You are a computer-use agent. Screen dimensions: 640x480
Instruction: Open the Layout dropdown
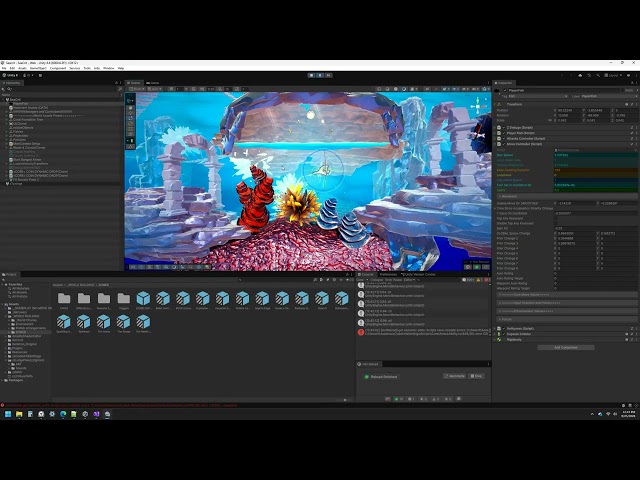click(613, 75)
